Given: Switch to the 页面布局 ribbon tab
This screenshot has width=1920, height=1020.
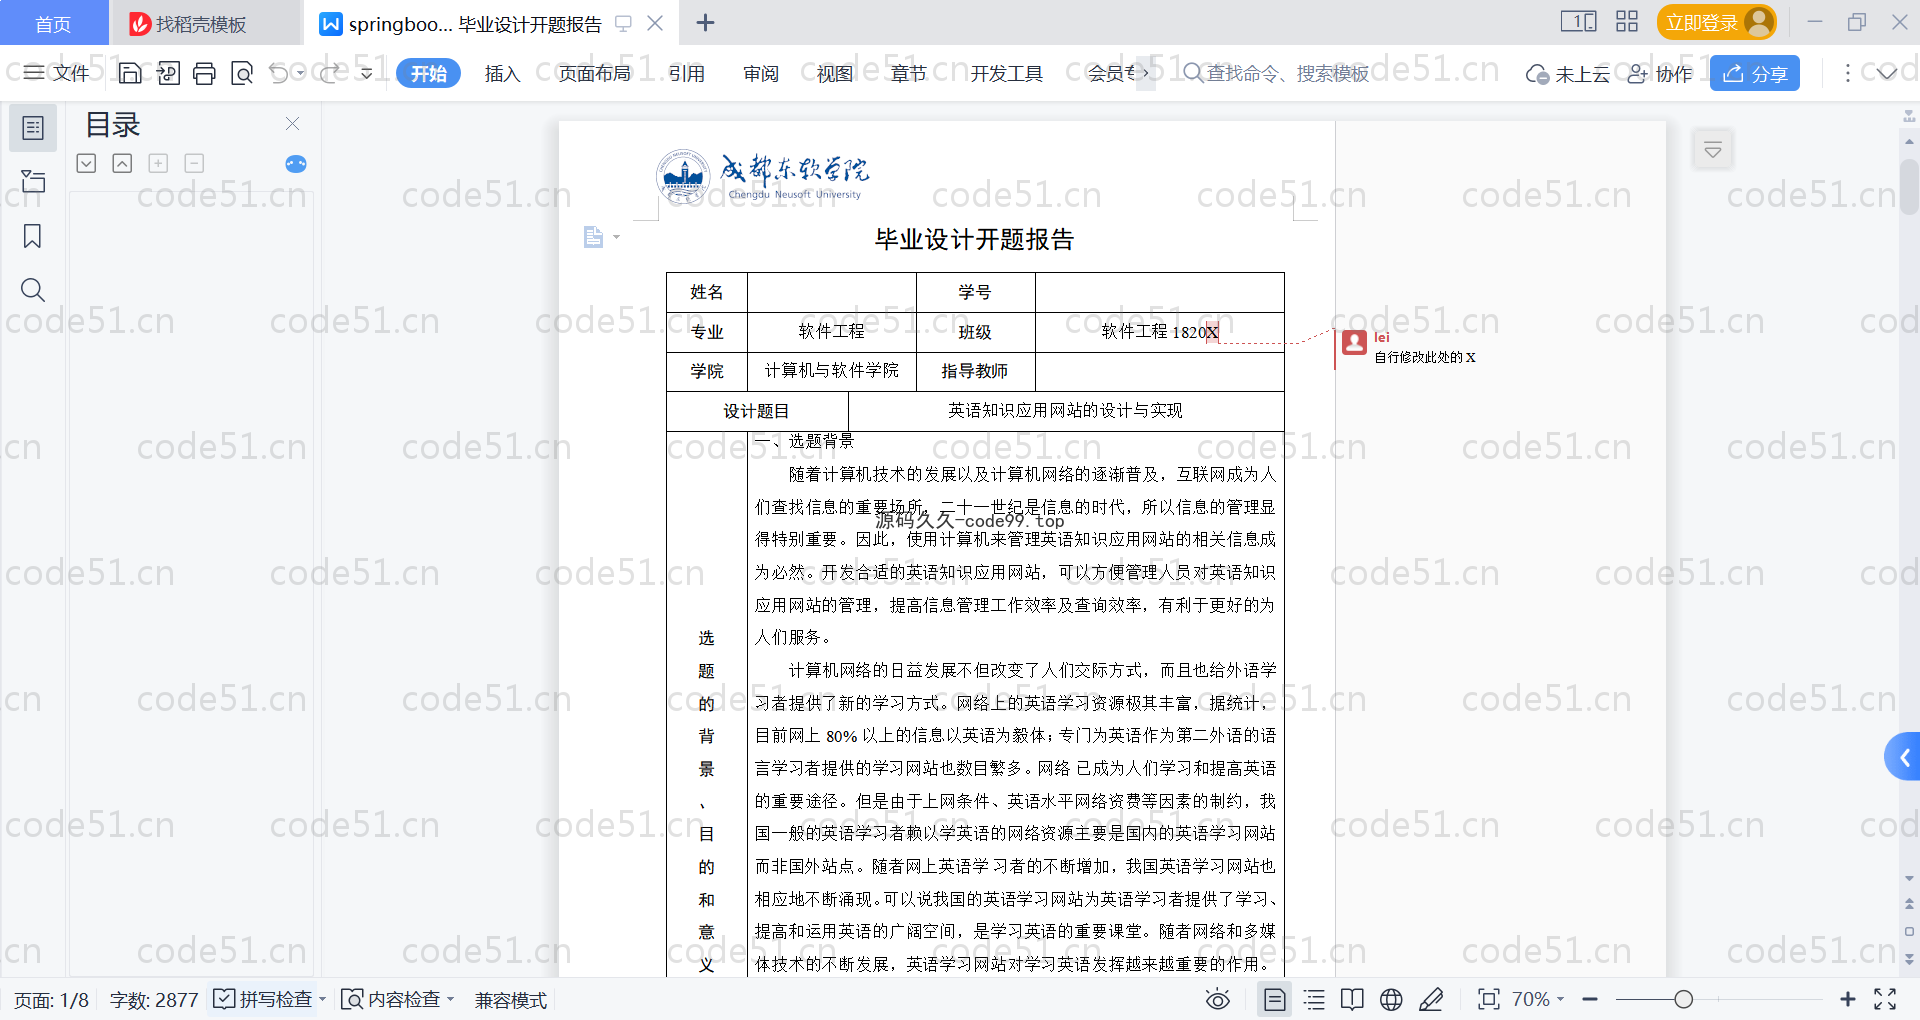Looking at the screenshot, I should click(595, 73).
